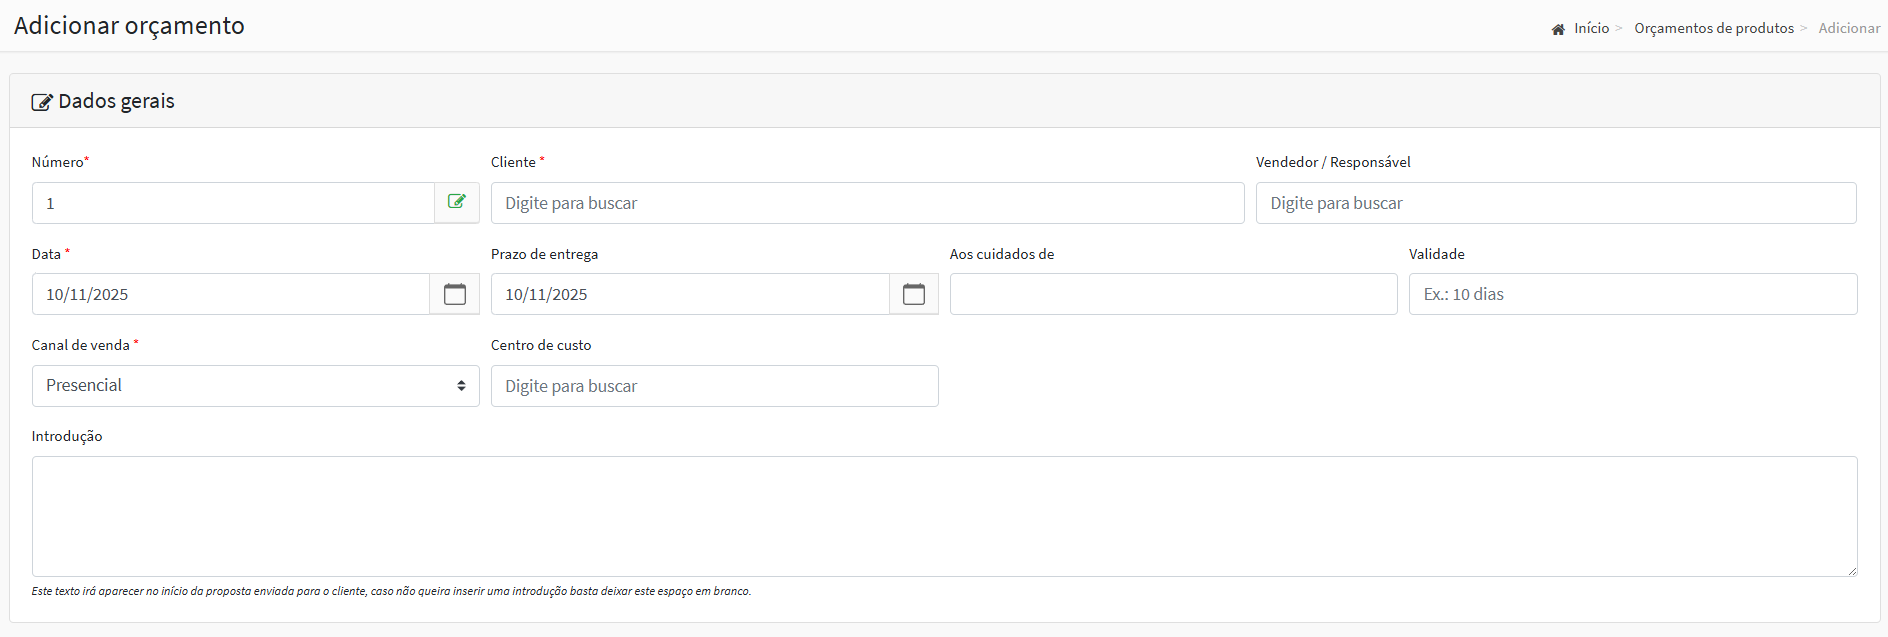Click inside the Introdução text area

944,516
